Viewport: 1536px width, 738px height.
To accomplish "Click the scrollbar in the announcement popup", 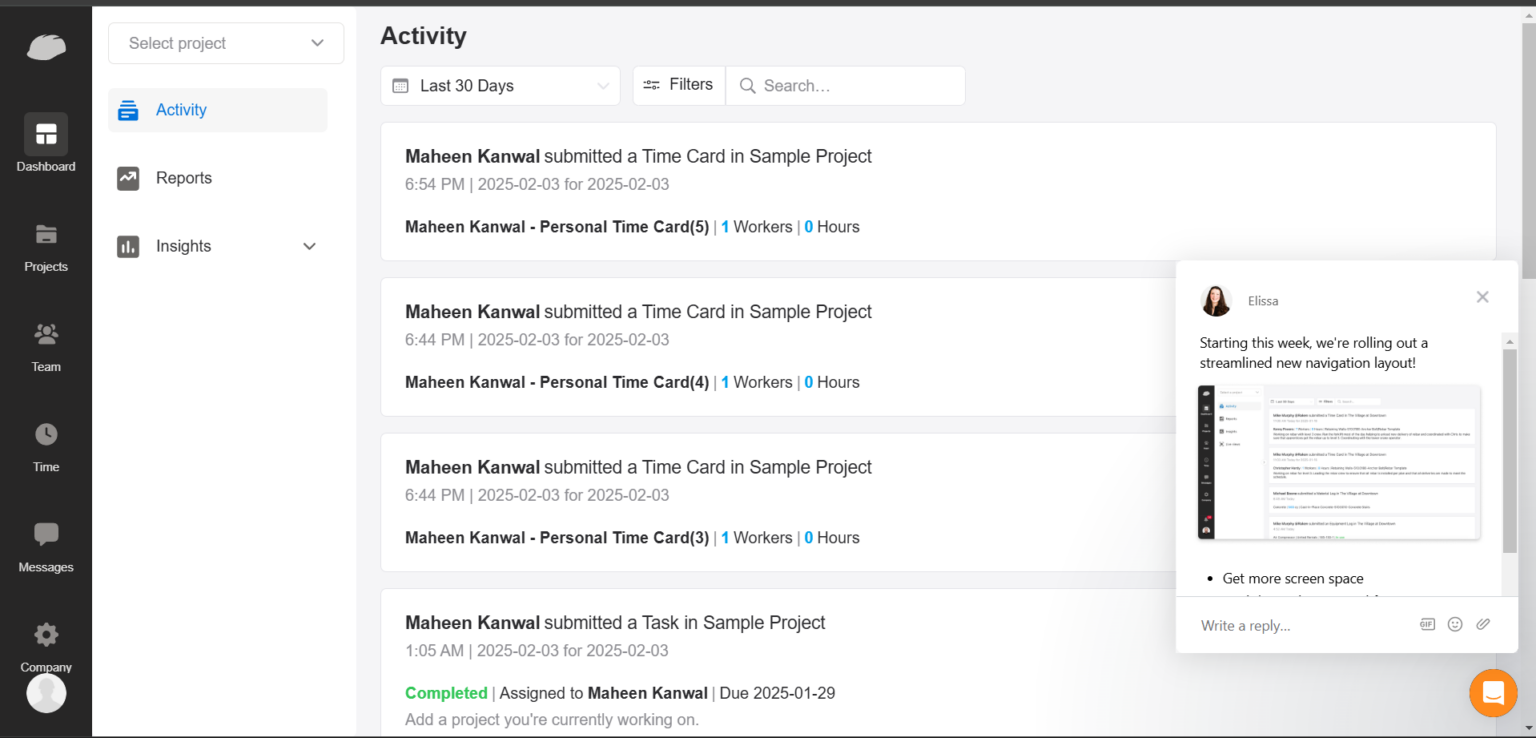I will 1509,440.
